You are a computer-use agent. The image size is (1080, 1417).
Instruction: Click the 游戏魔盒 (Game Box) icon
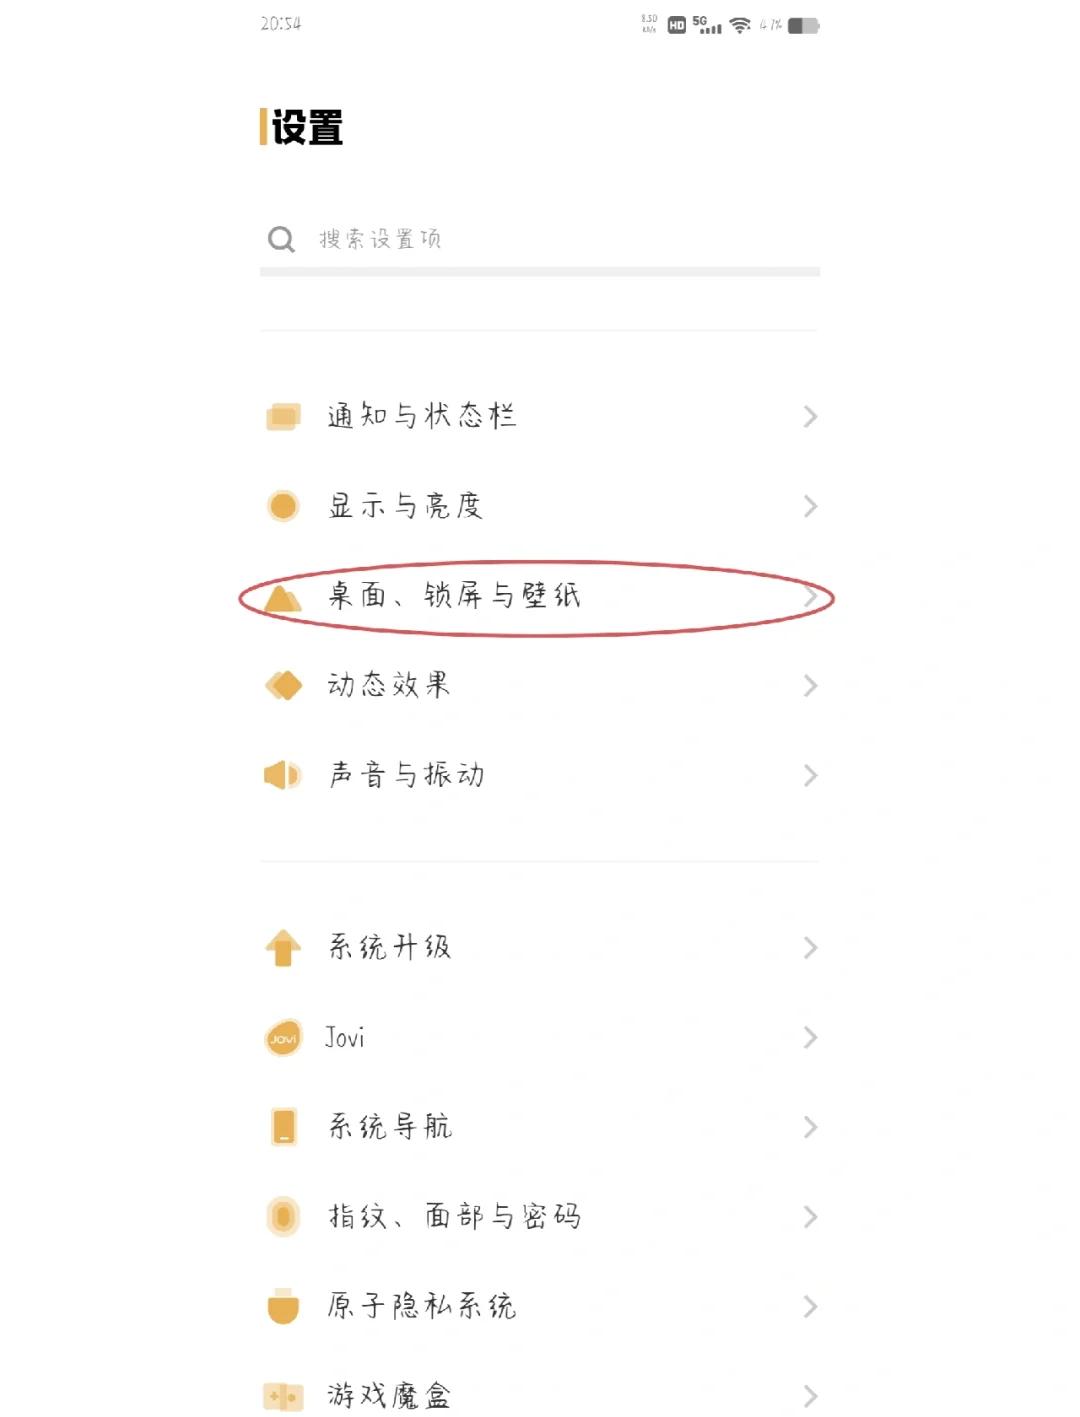pos(283,1392)
